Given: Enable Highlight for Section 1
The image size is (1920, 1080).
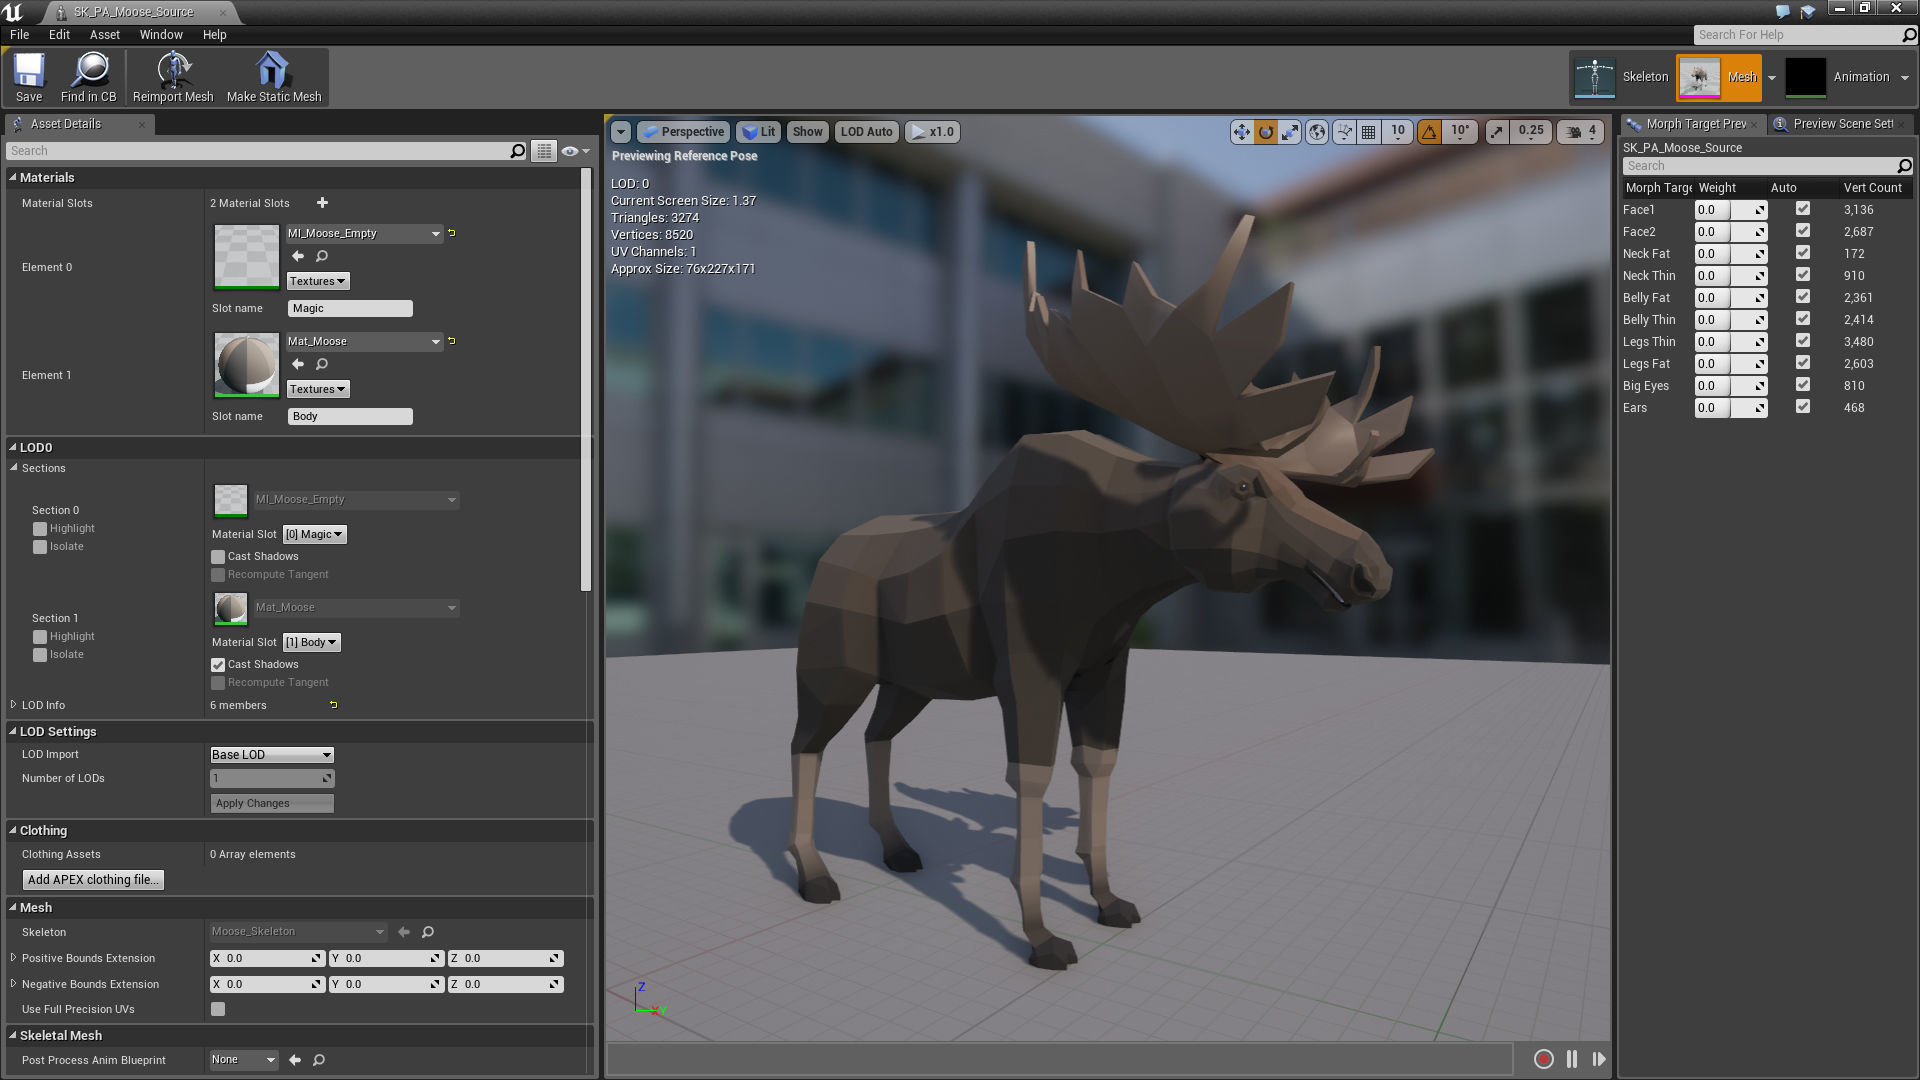Looking at the screenshot, I should 40,637.
